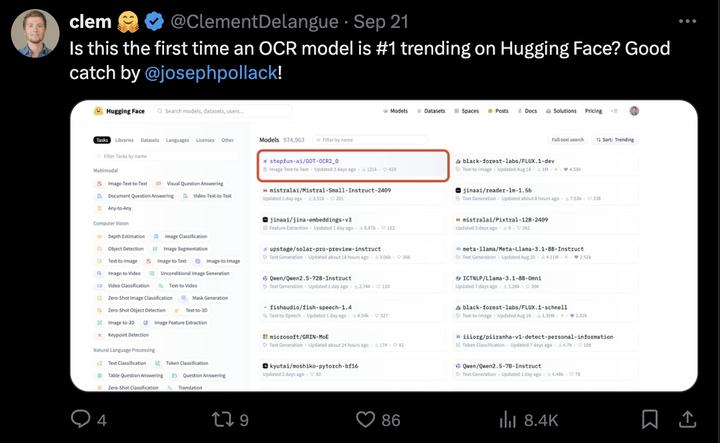Screen dimensions: 720x443
Task: Select the Spaces navigation item
Action: pos(467,111)
